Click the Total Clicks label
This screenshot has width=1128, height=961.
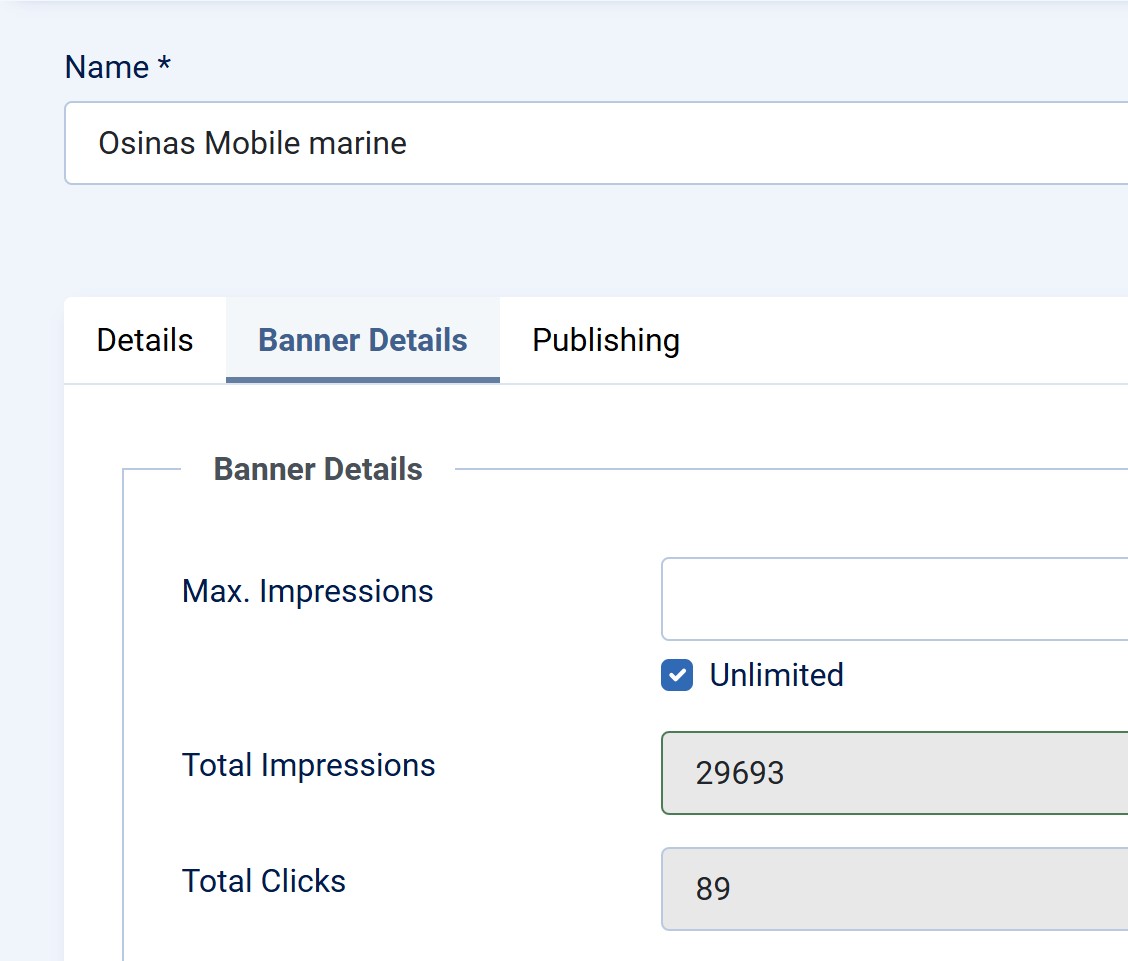pos(263,881)
